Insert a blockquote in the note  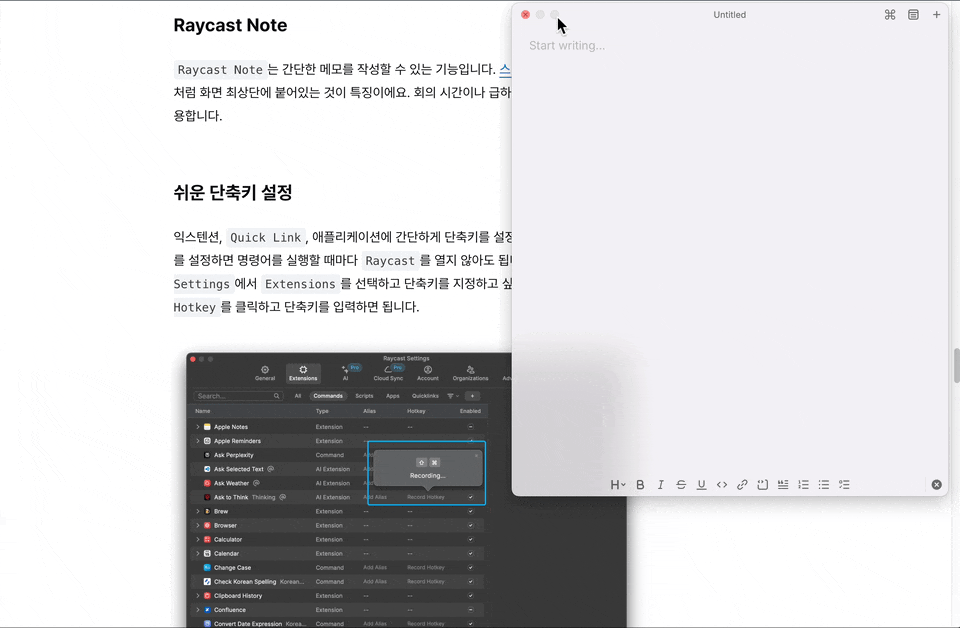783,485
